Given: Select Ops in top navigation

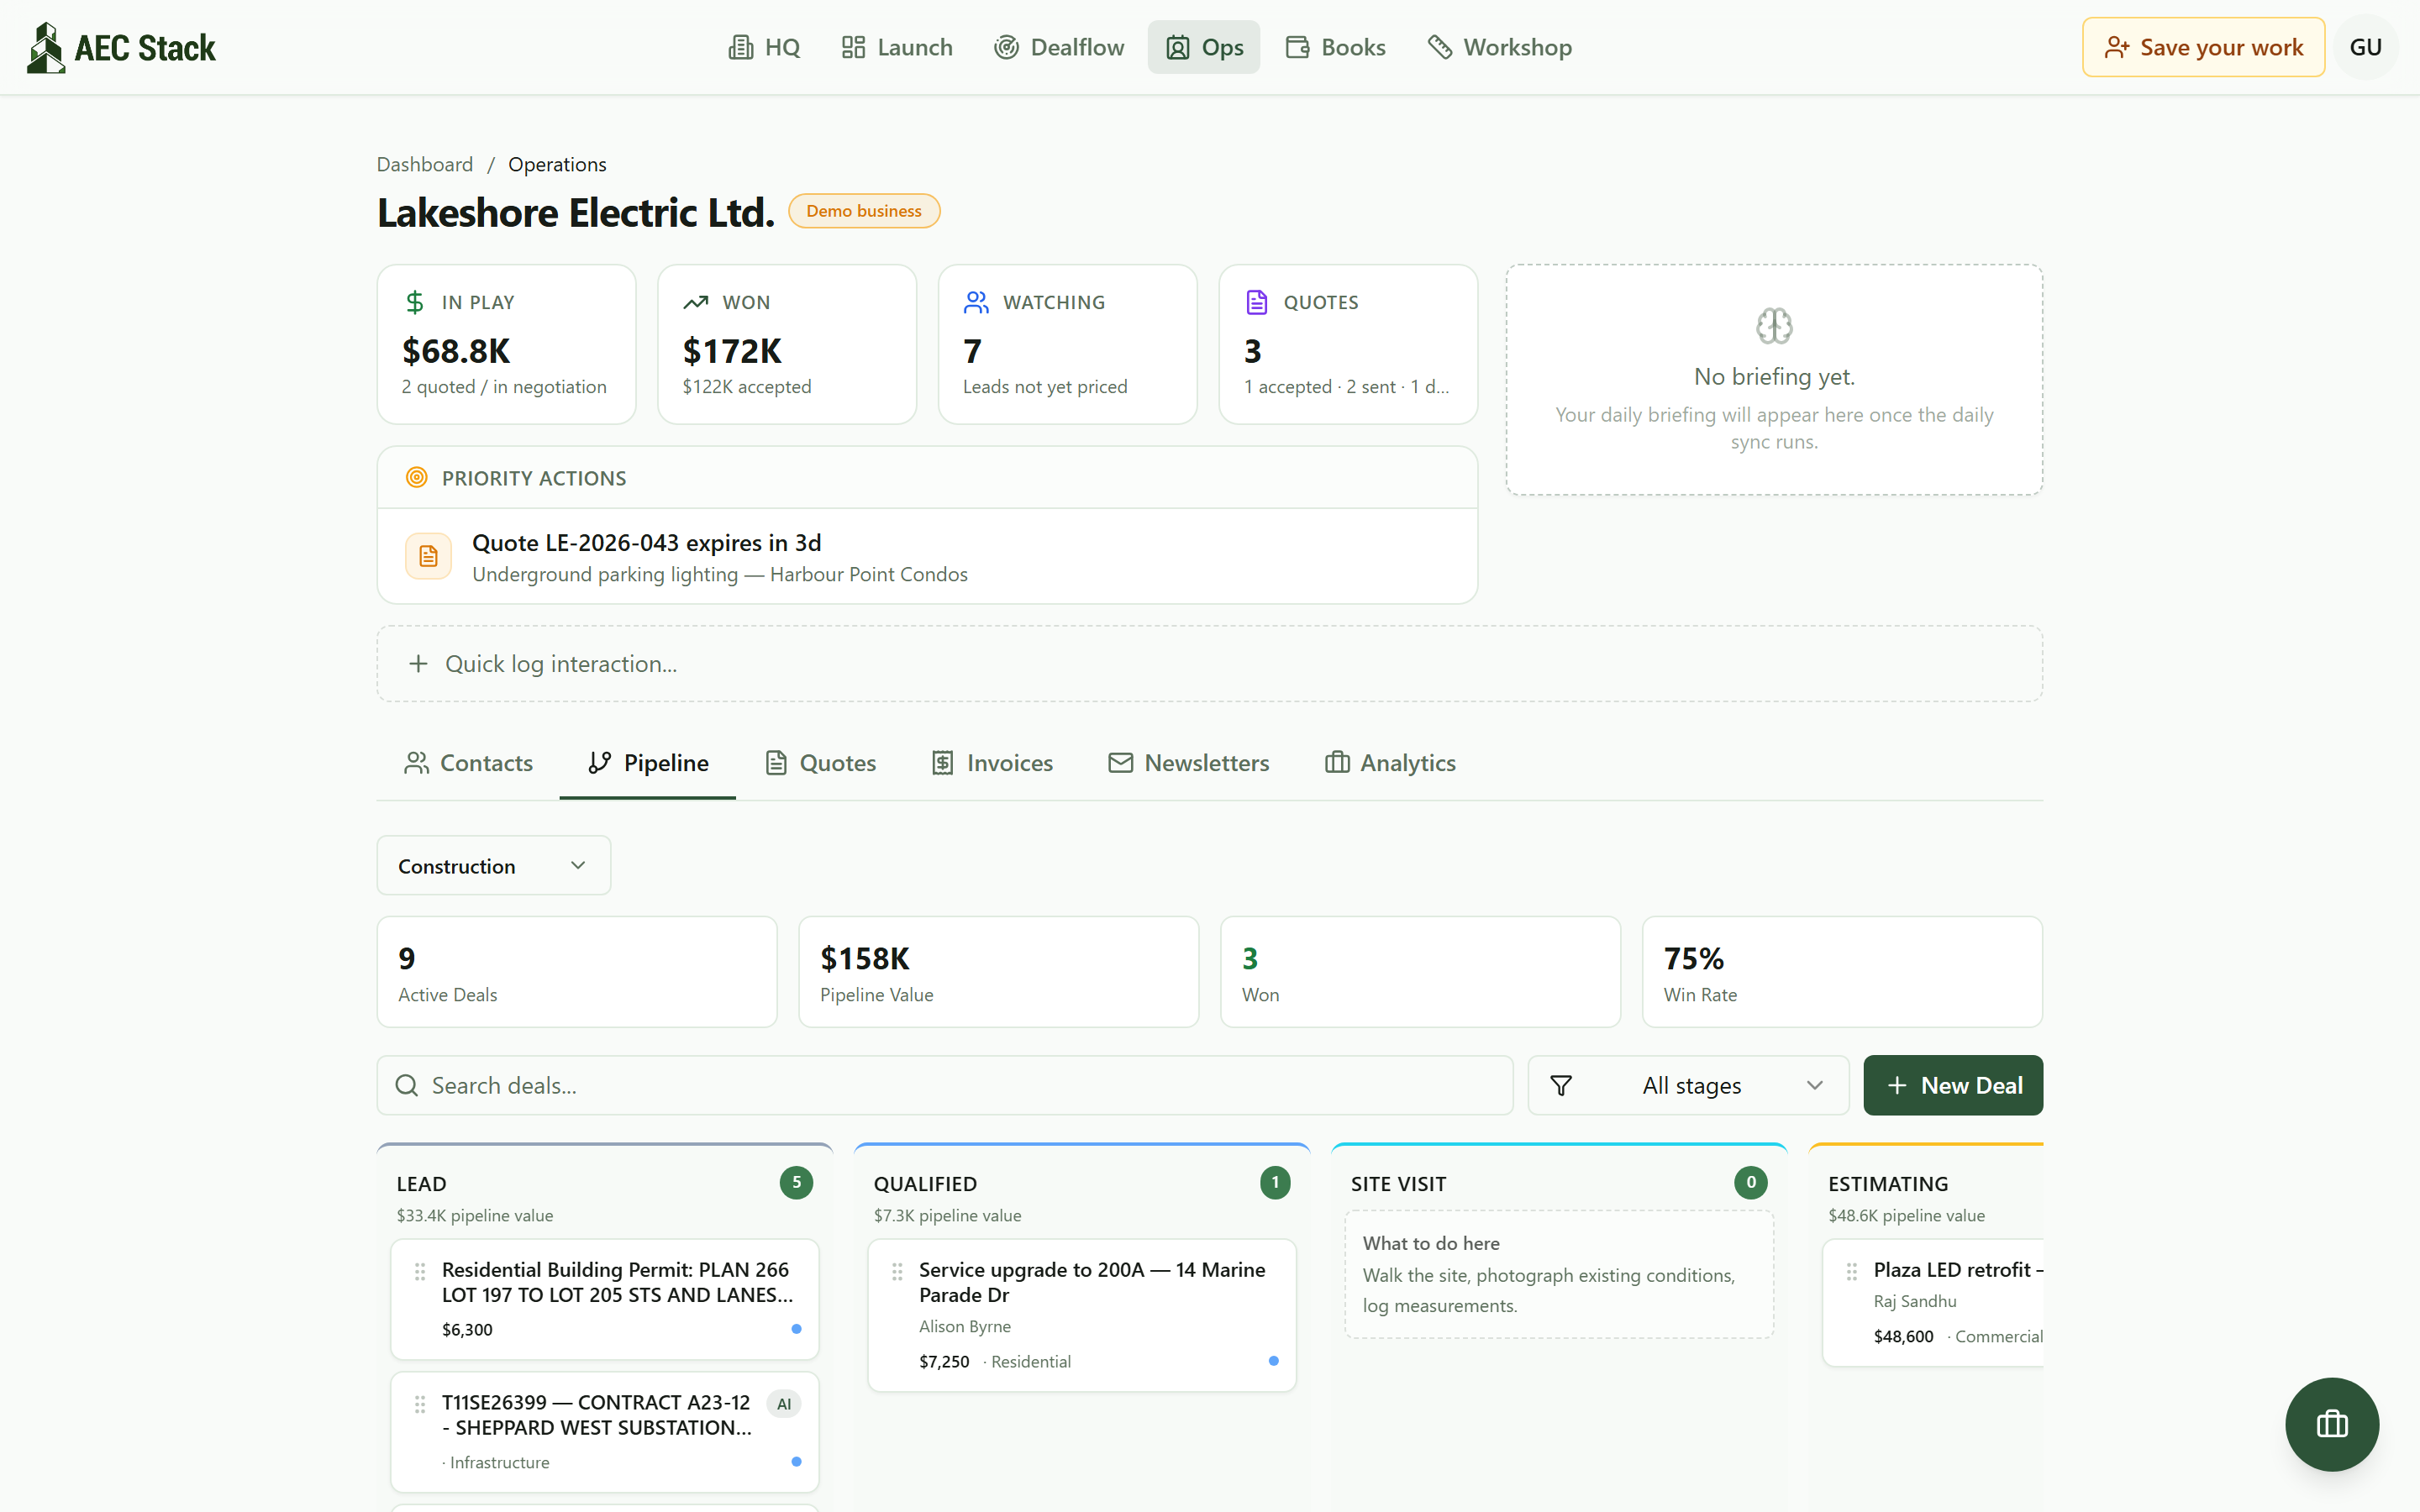Looking at the screenshot, I should pyautogui.click(x=1204, y=47).
